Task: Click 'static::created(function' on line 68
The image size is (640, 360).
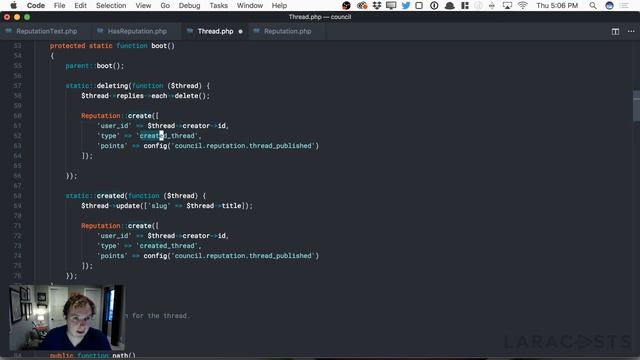Action: [x=112, y=196]
